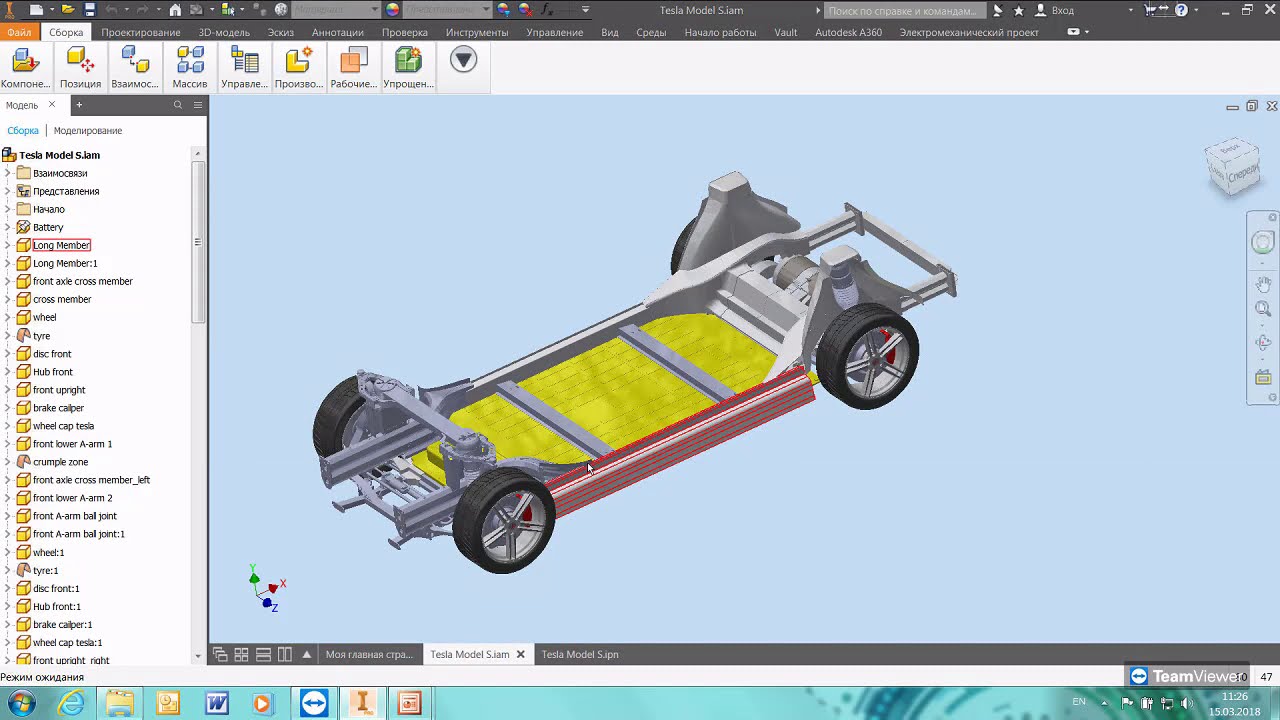Screen dimensions: 1280x720
Task: Expand the Представления tree node
Action: [7, 191]
